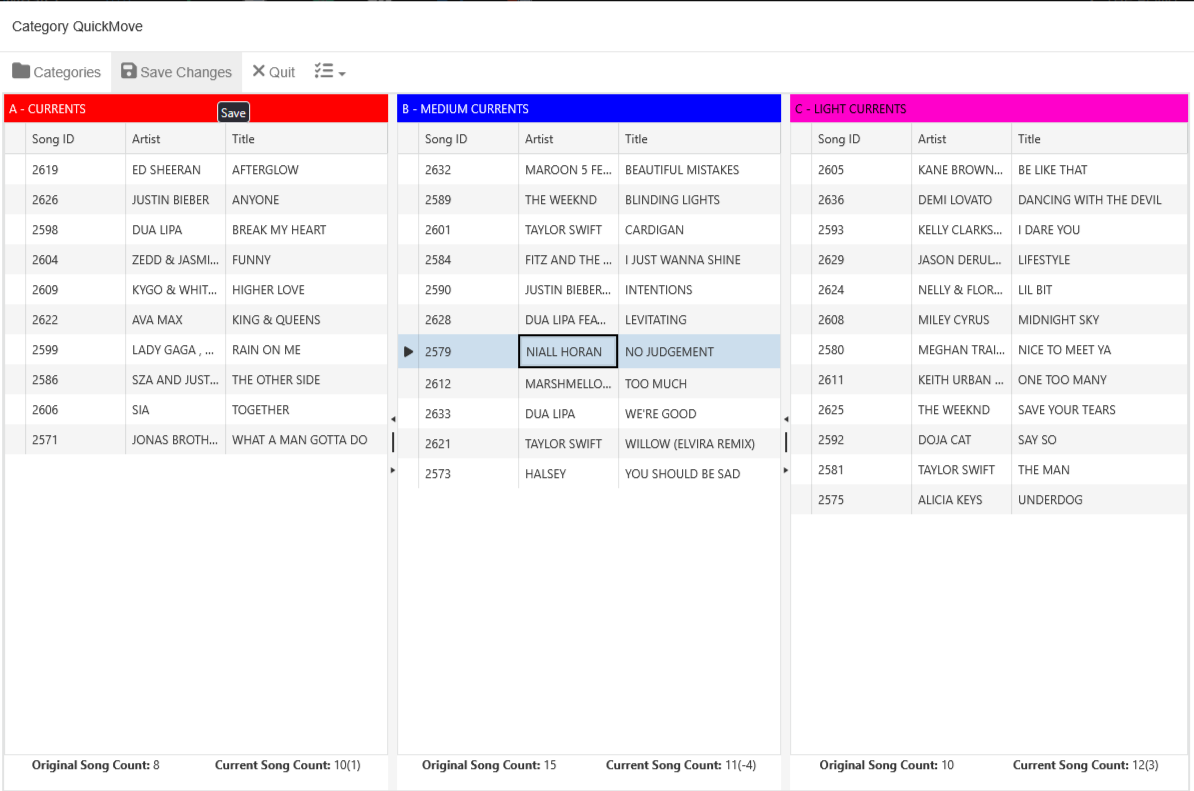
Task: Click the NIALL HORAN artist cell
Action: (567, 351)
